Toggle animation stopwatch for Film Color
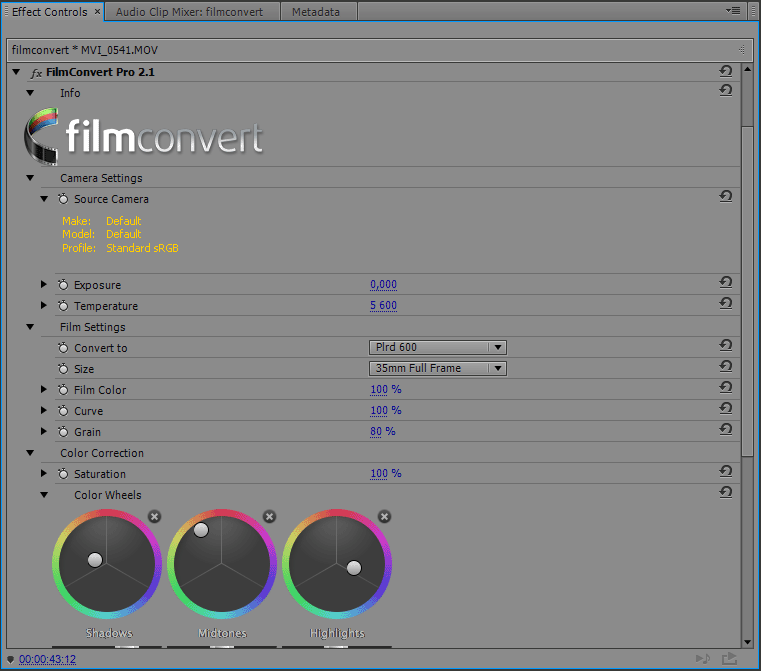This screenshot has width=761, height=671. click(x=63, y=390)
